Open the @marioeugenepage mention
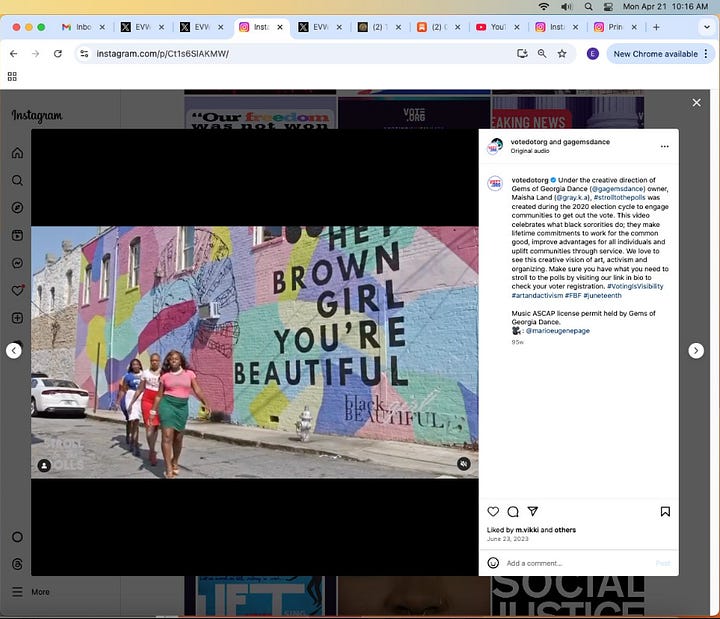The height and width of the screenshot is (619, 720). pyautogui.click(x=557, y=331)
